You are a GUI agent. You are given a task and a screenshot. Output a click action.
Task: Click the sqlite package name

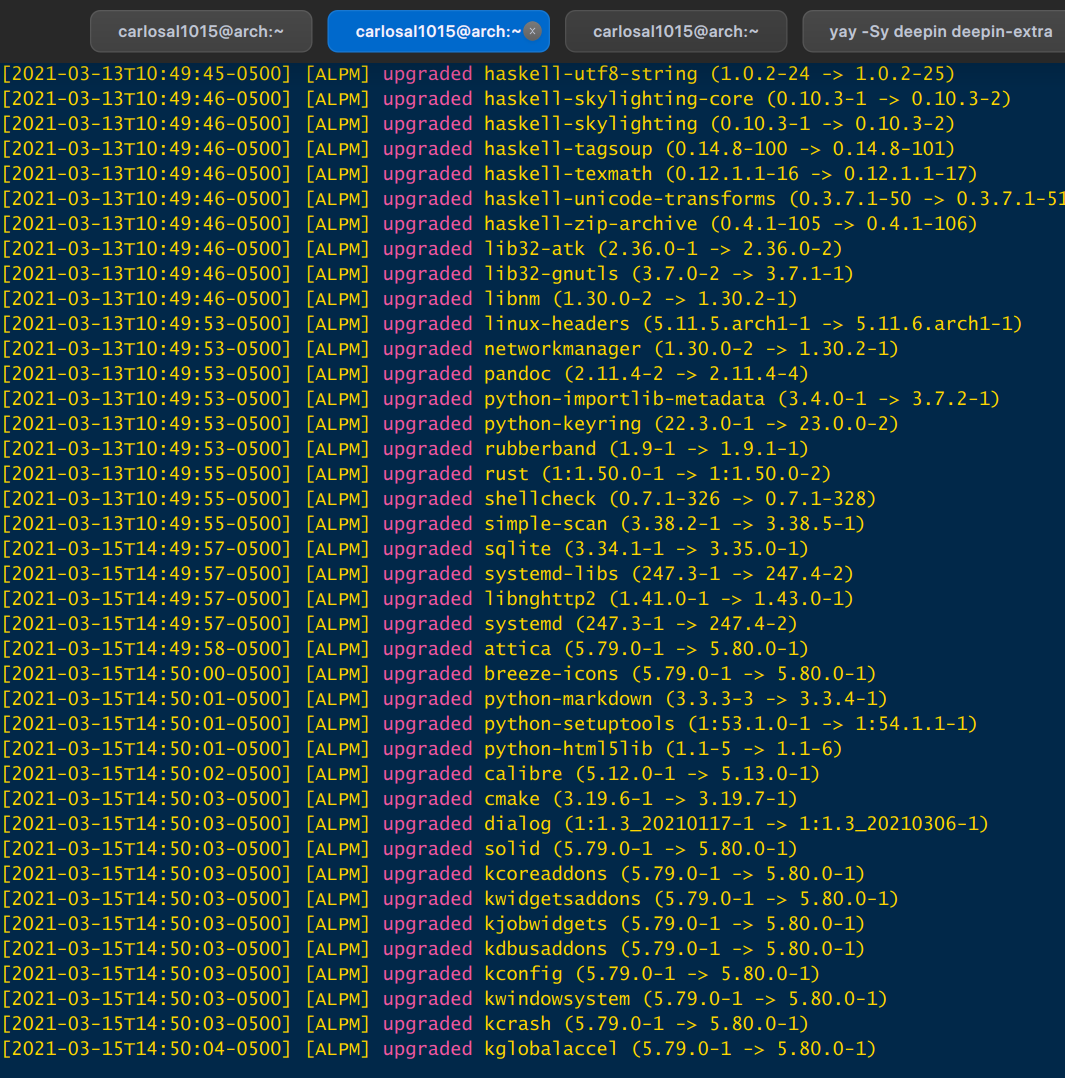click(x=518, y=549)
